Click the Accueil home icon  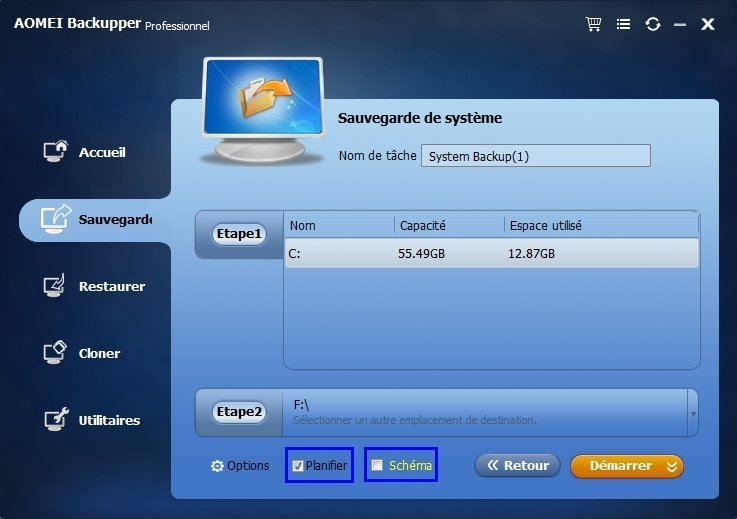(55, 151)
